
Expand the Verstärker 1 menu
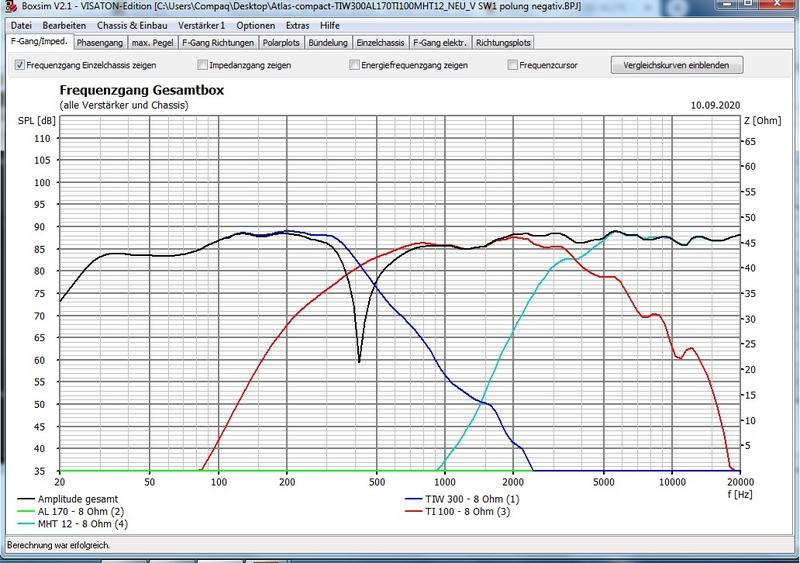(x=202, y=24)
